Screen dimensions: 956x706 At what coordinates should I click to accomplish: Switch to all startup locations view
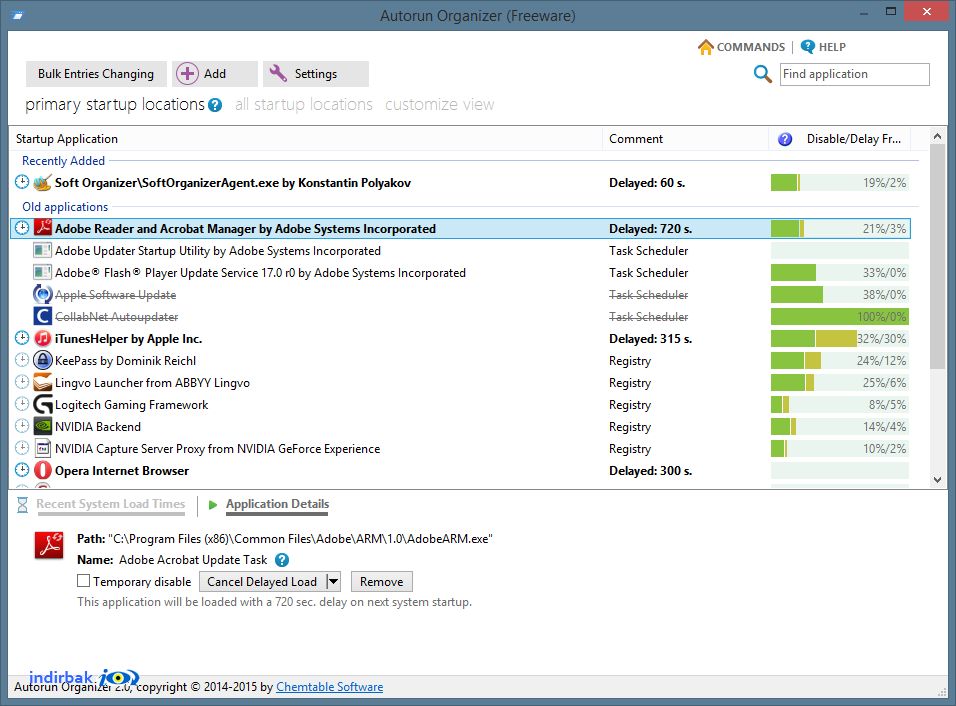[x=303, y=105]
